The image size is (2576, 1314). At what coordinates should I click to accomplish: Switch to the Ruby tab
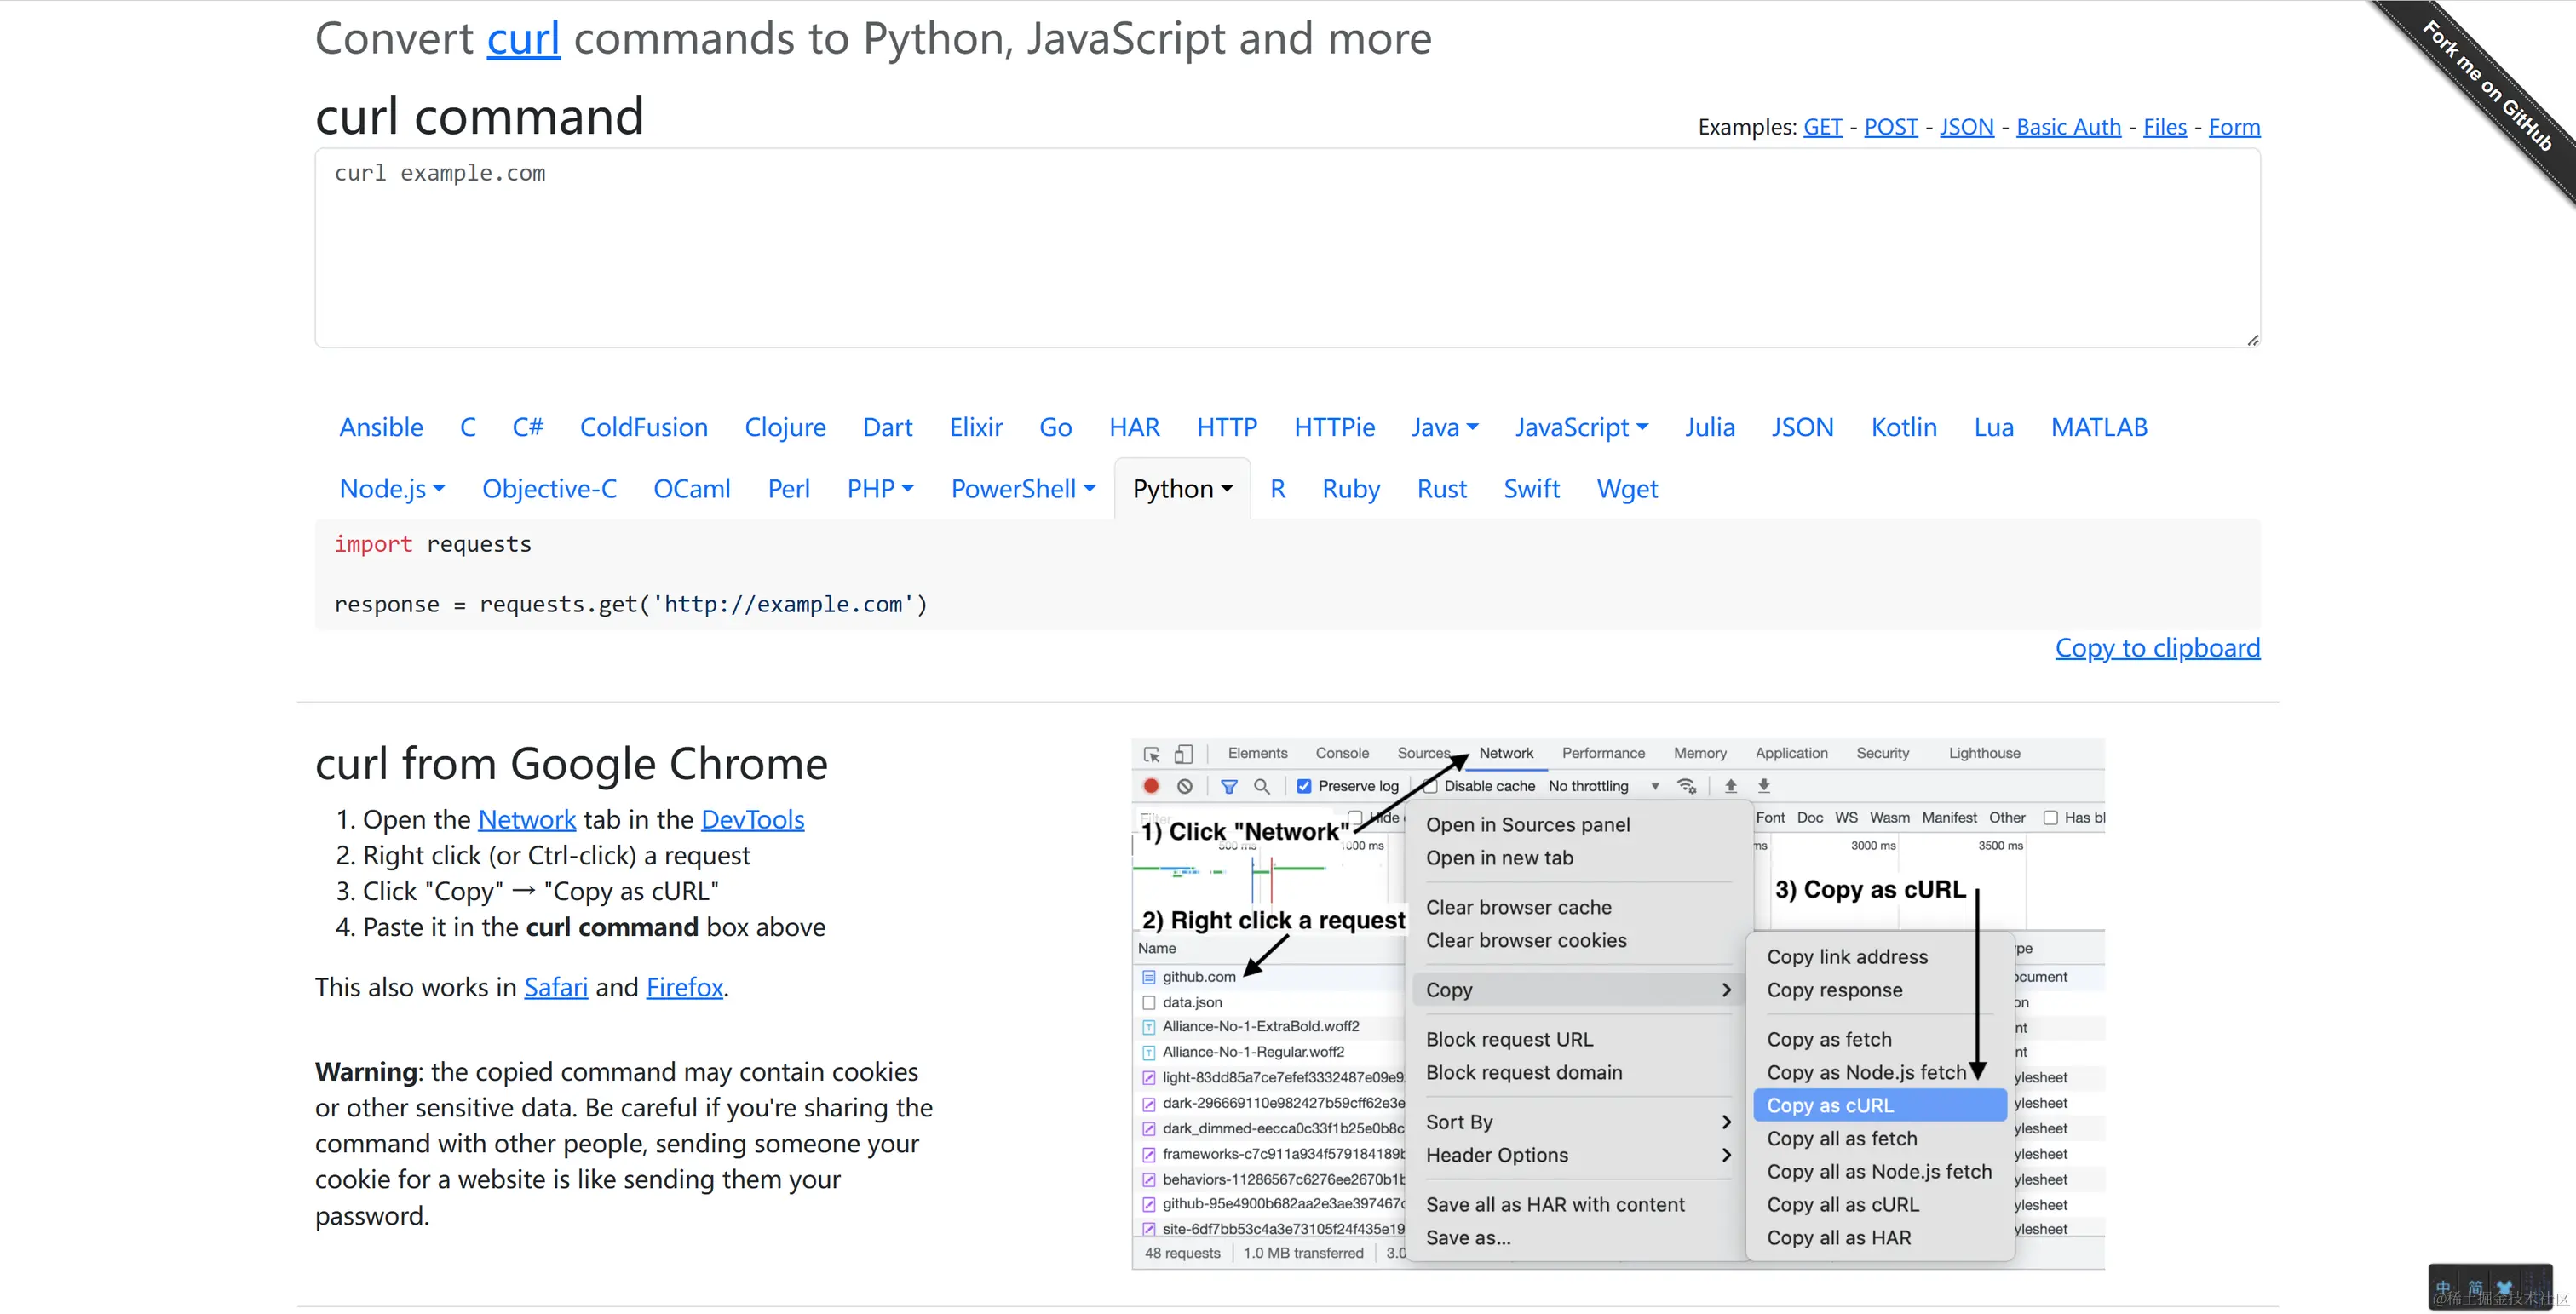tap(1350, 489)
